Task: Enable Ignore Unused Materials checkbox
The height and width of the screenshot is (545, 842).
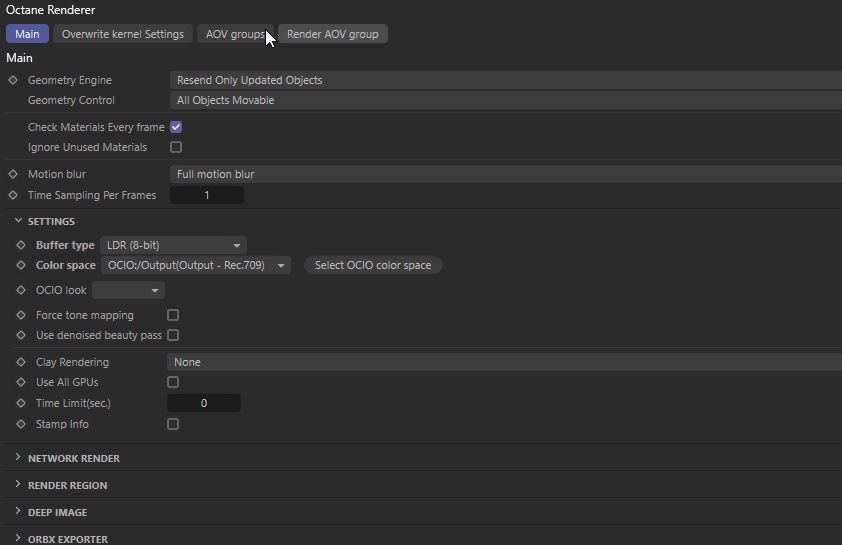Action: [176, 147]
